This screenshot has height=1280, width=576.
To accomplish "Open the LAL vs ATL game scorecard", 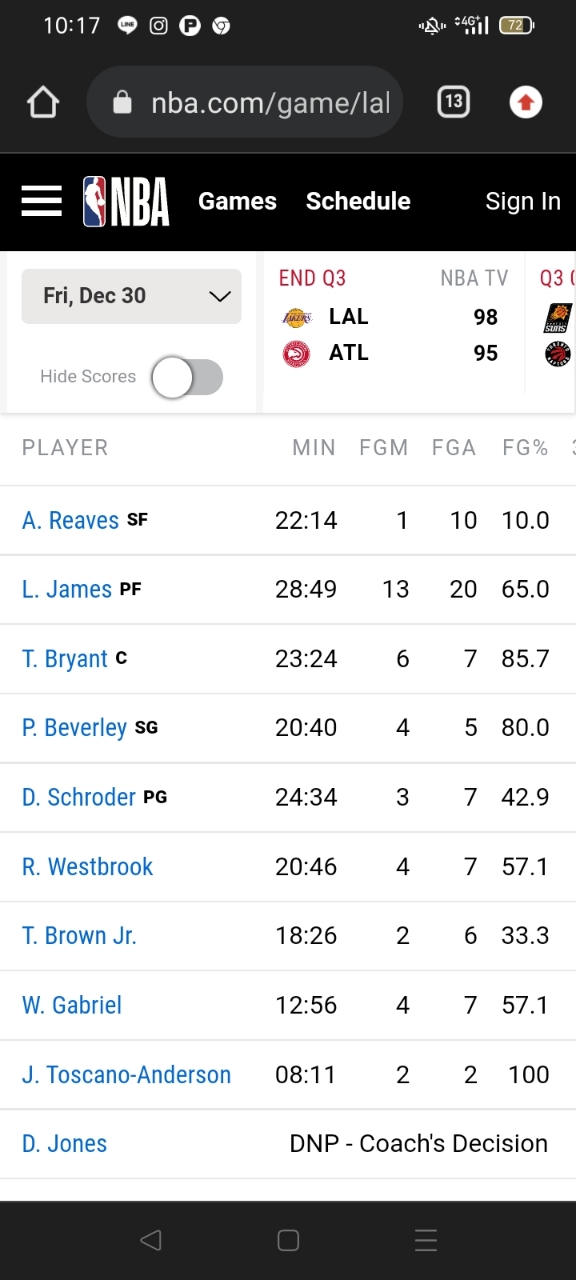I will point(393,331).
